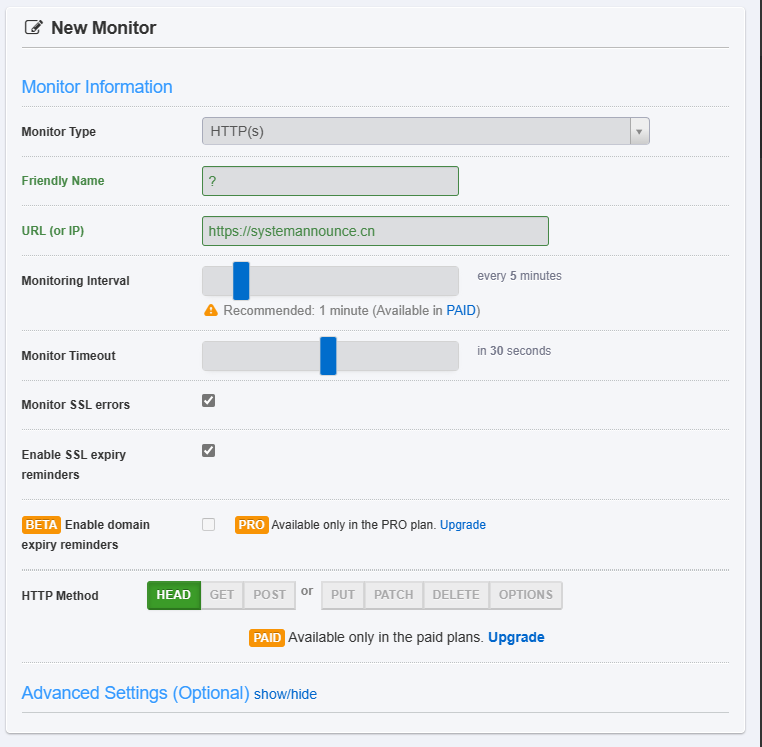Toggle Enable SSL expiry reminders checkbox
Viewport: 762px width, 747px height.
(x=208, y=451)
